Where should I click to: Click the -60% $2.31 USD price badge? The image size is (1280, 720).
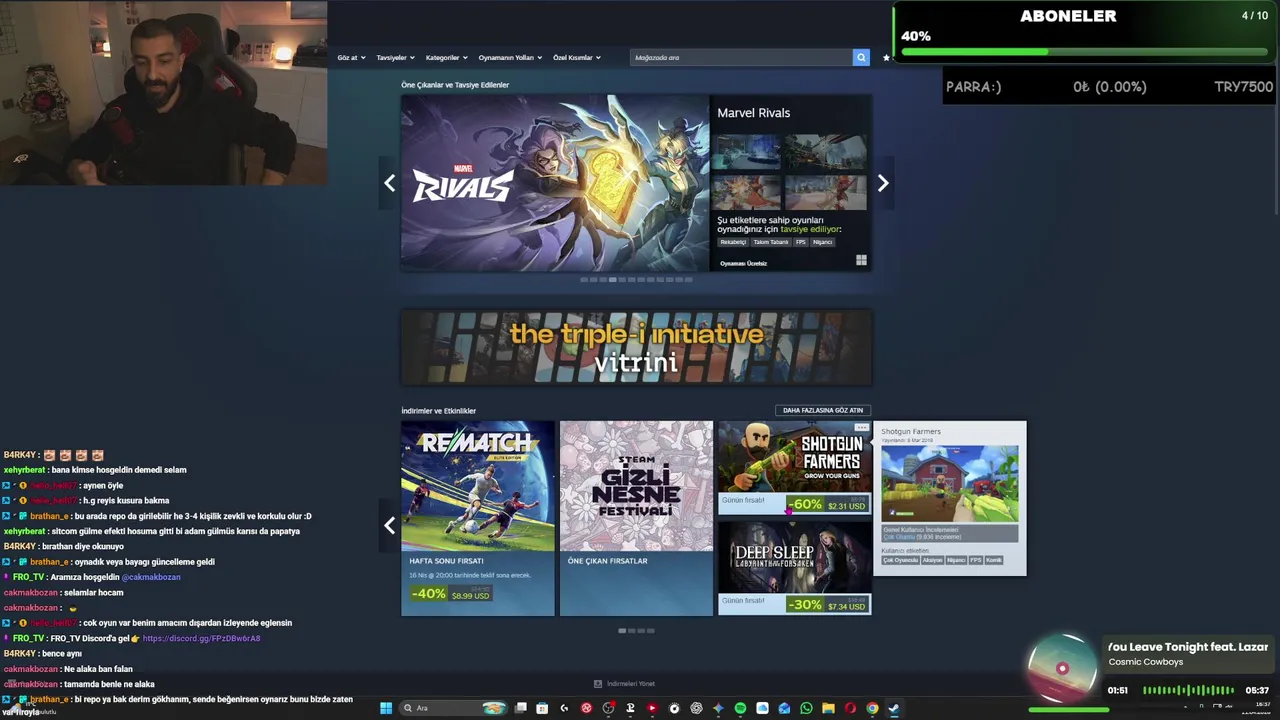click(x=827, y=505)
